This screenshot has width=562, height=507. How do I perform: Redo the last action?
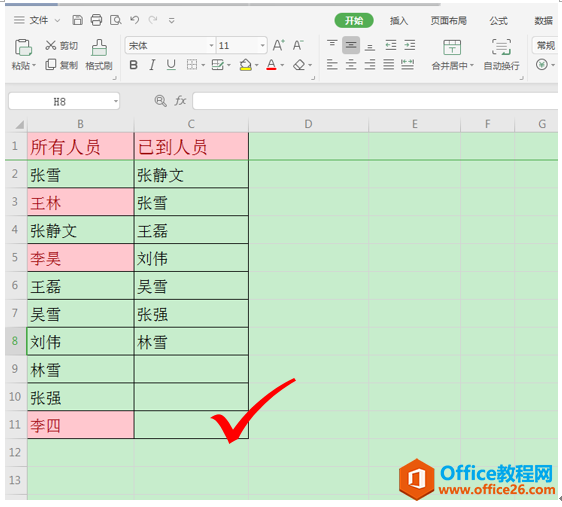[x=153, y=20]
